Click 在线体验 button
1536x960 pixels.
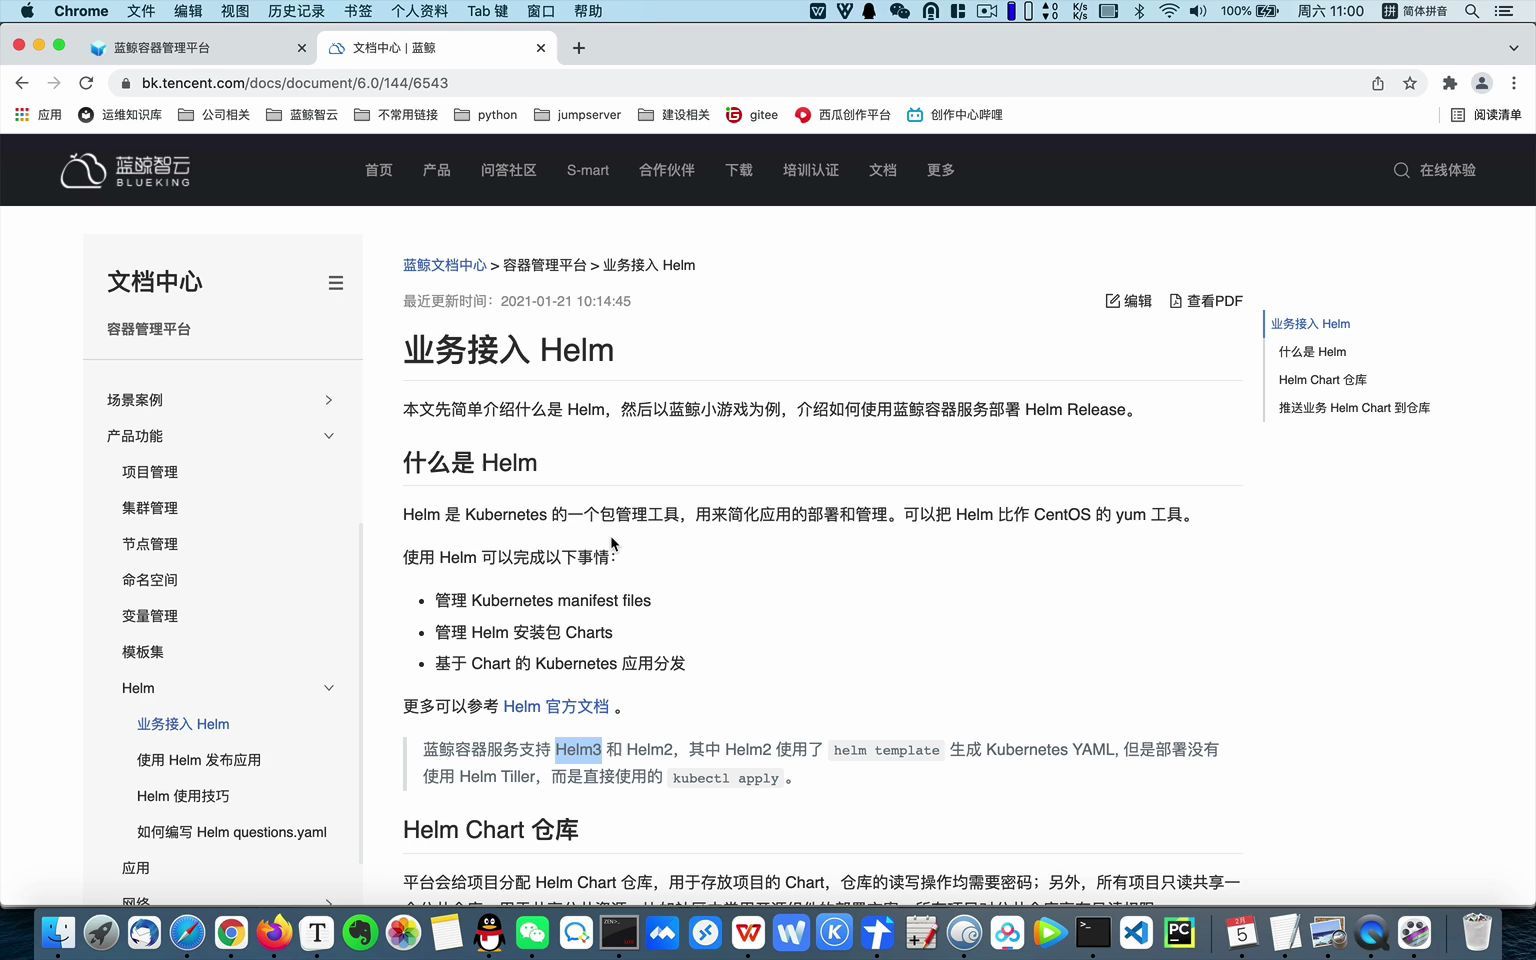pyautogui.click(x=1448, y=170)
